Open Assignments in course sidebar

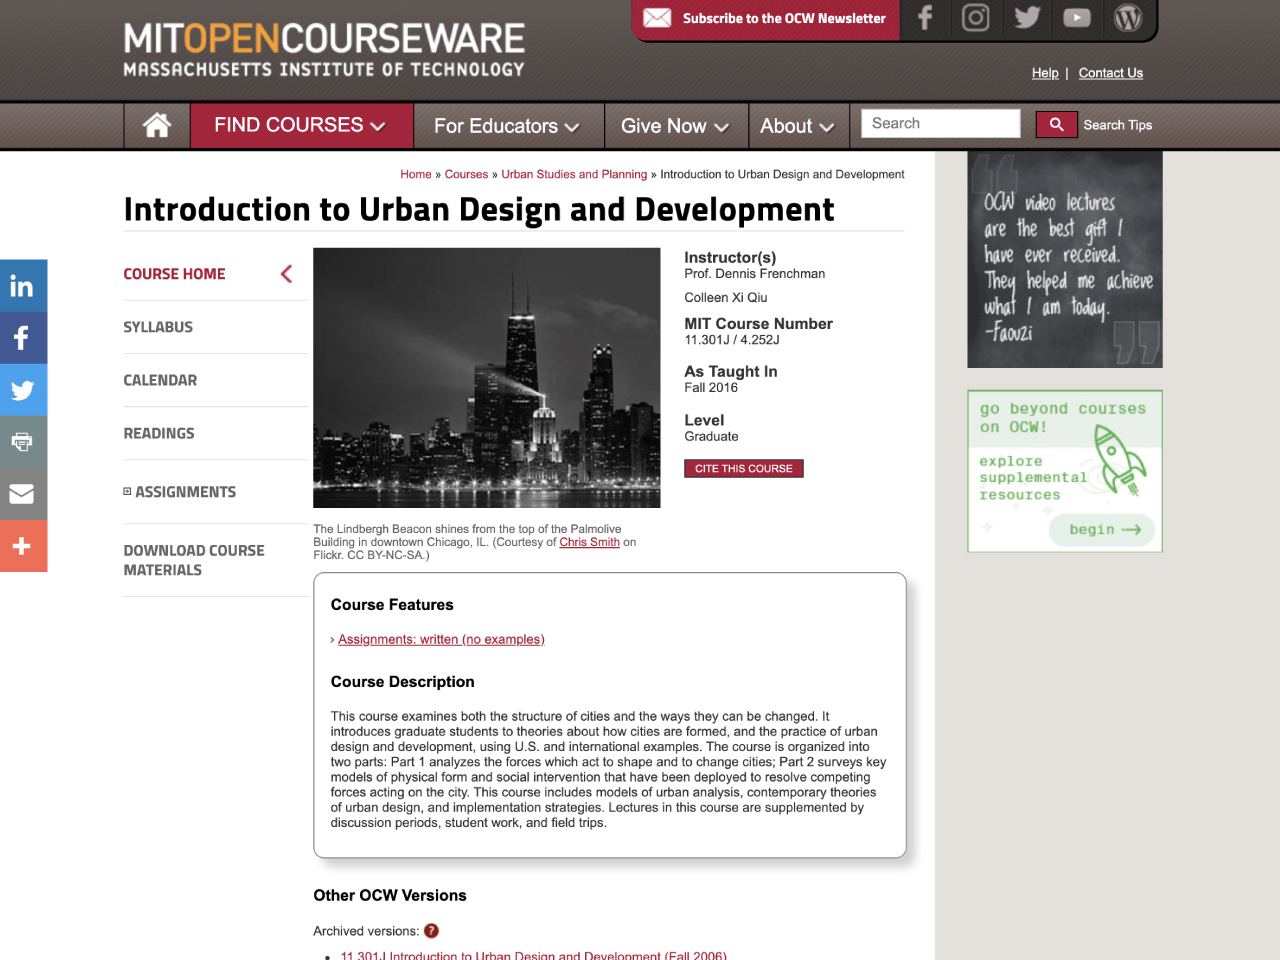click(186, 492)
